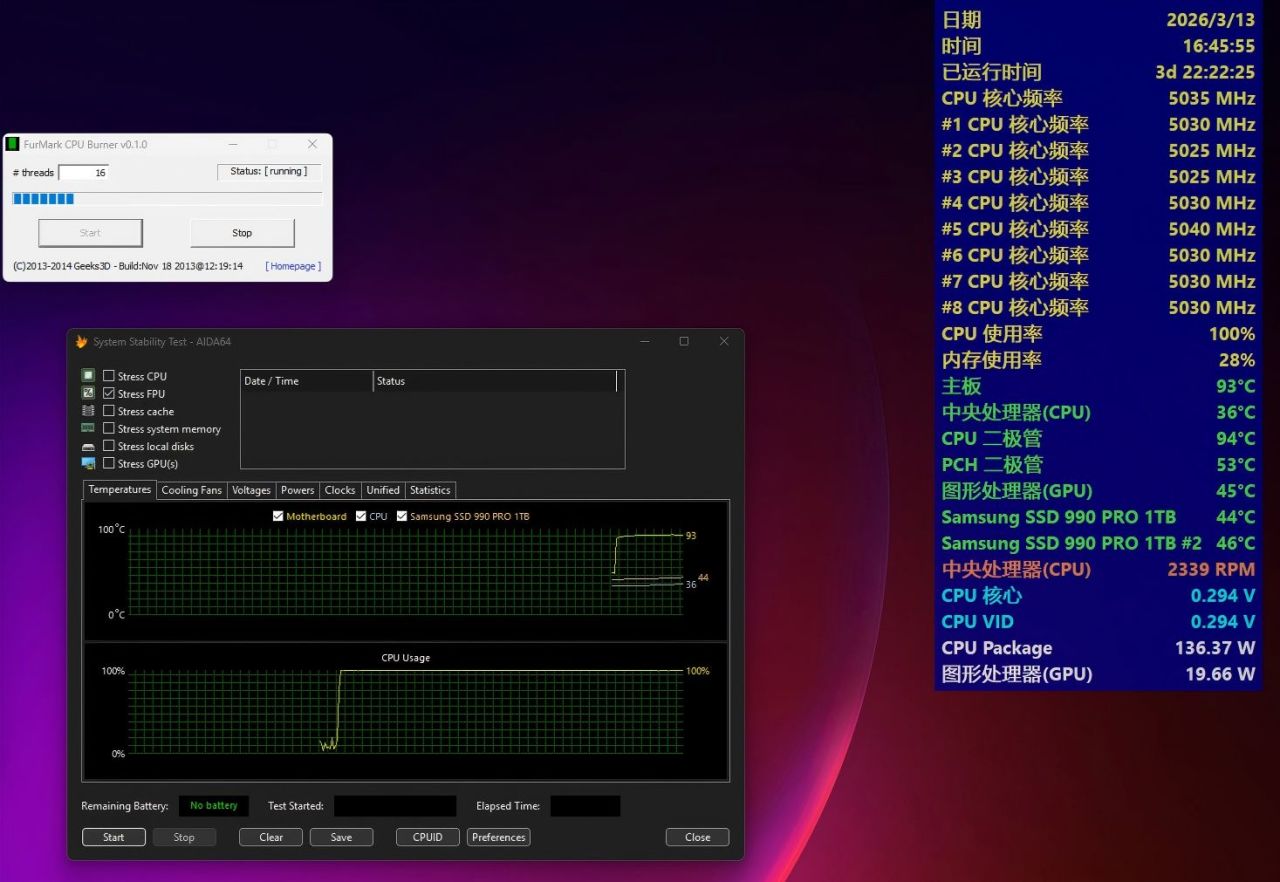Toggle the CPU checkbox in the graph legend
1280x882 pixels.
(x=361, y=516)
